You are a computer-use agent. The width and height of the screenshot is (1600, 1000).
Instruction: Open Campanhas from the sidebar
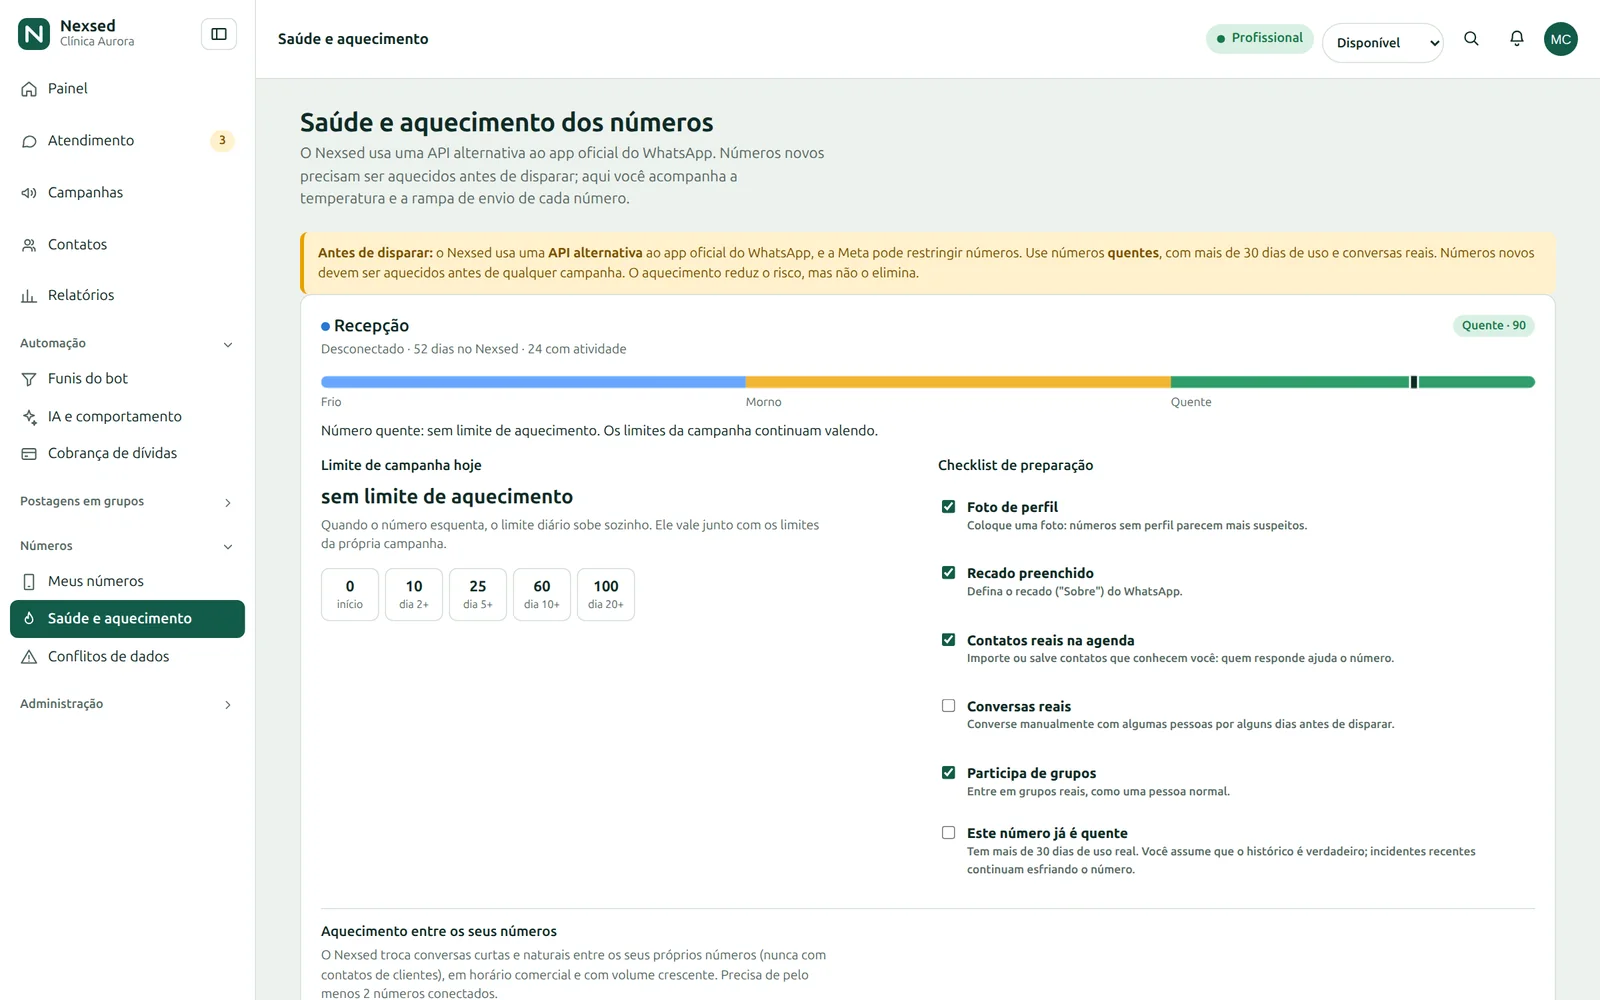coord(127,193)
